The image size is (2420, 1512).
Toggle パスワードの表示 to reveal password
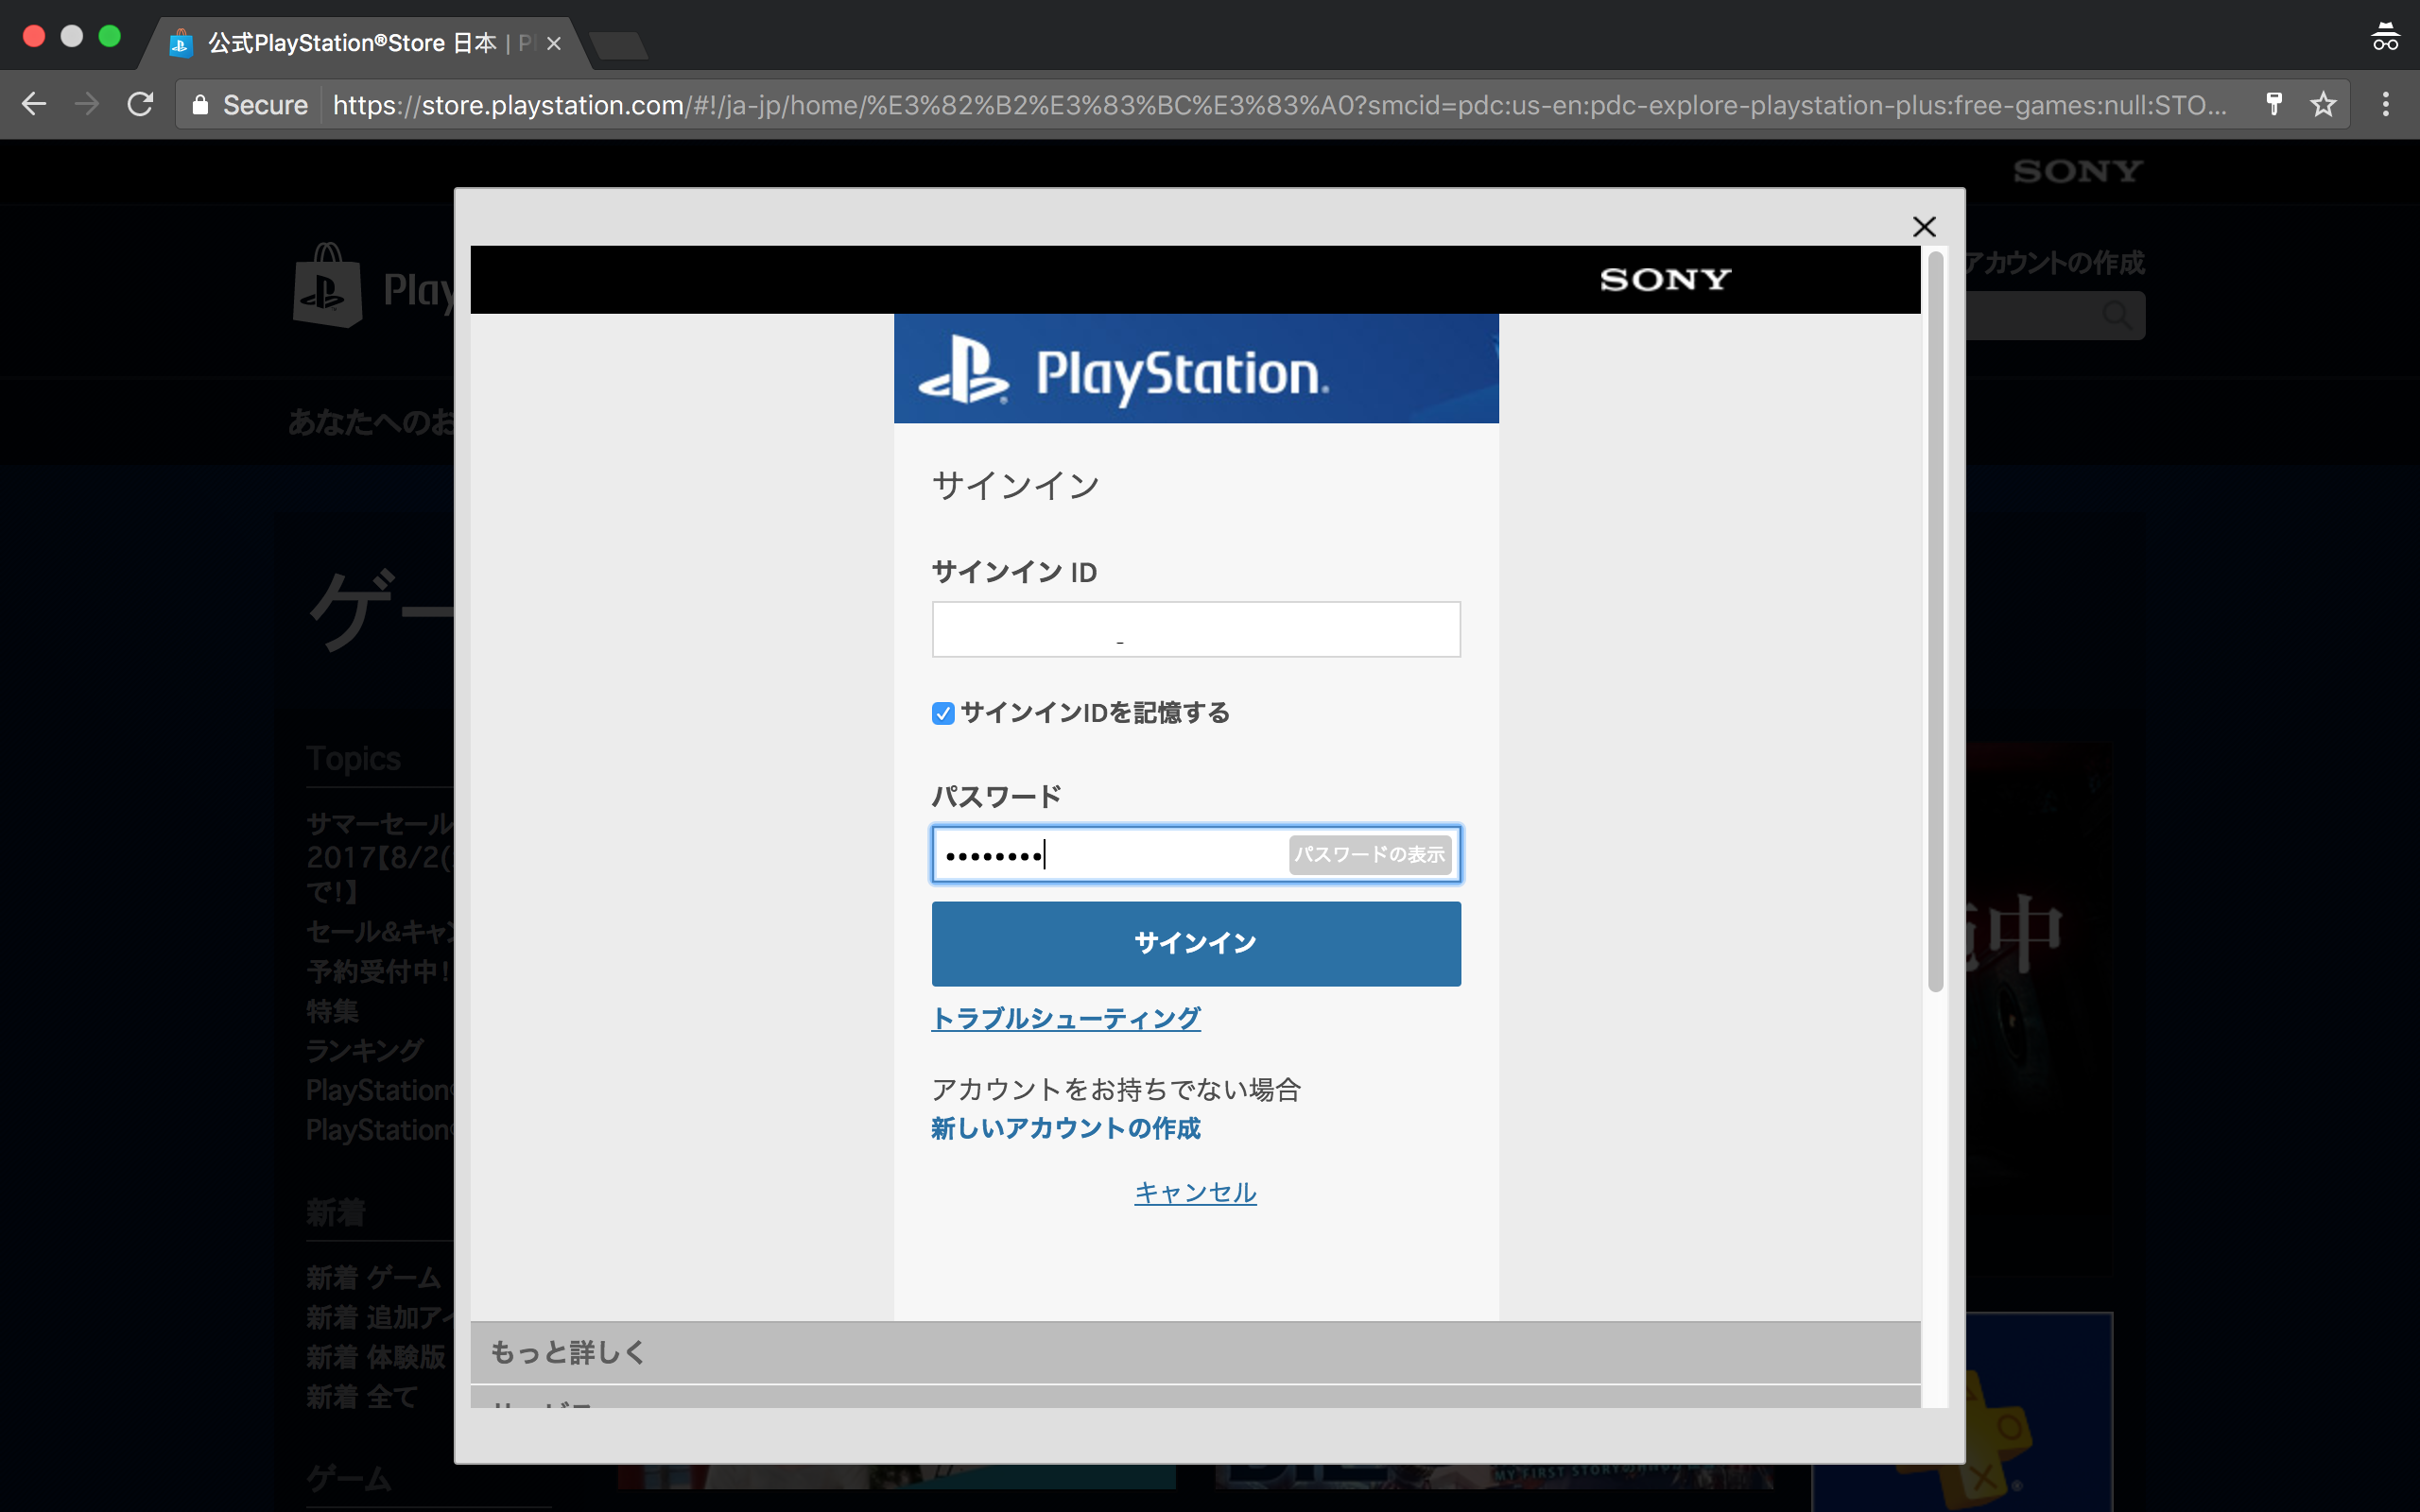click(x=1369, y=855)
